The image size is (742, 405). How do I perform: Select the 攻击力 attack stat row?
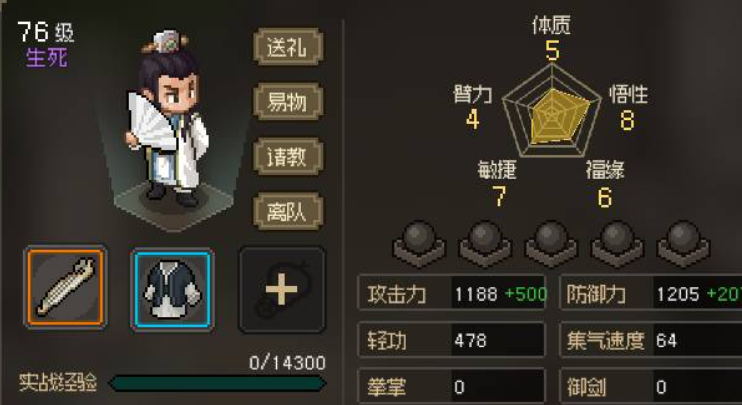[x=452, y=293]
